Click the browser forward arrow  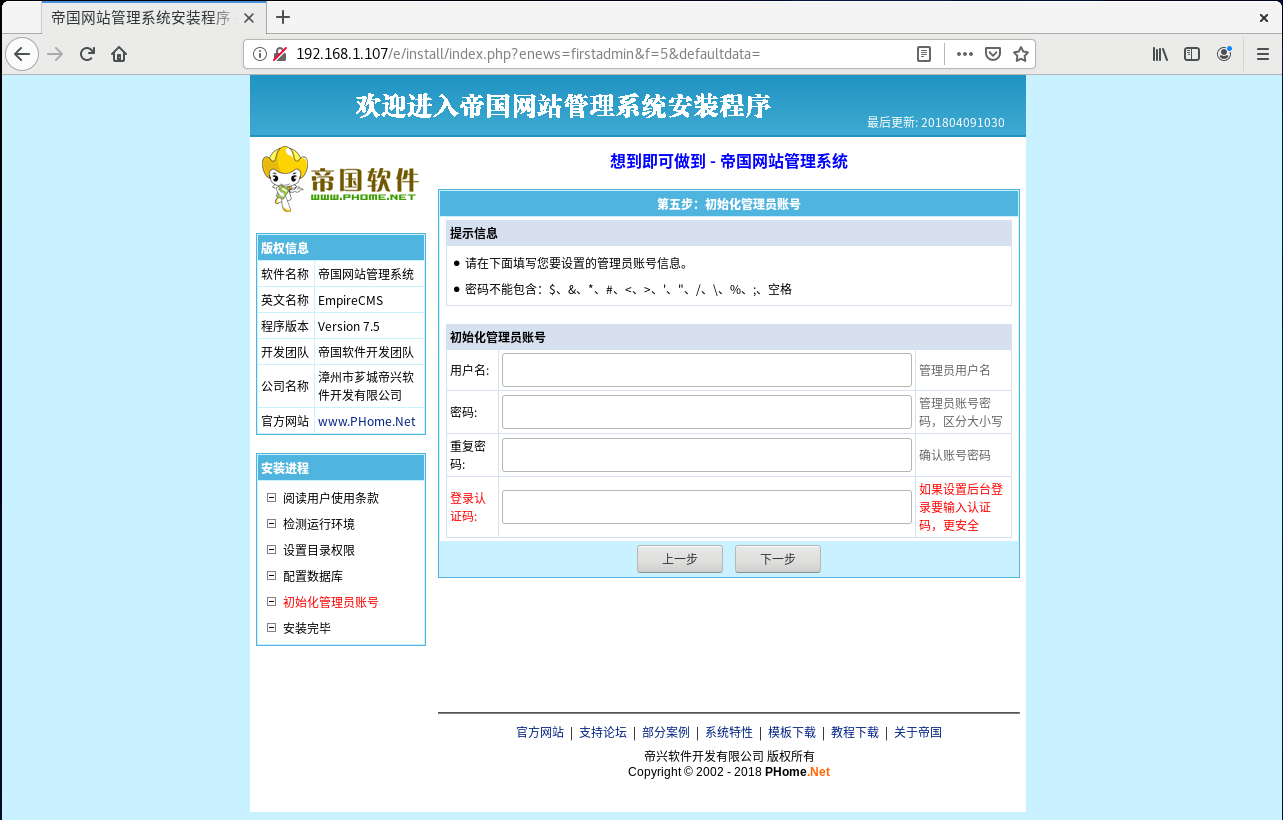(x=55, y=54)
